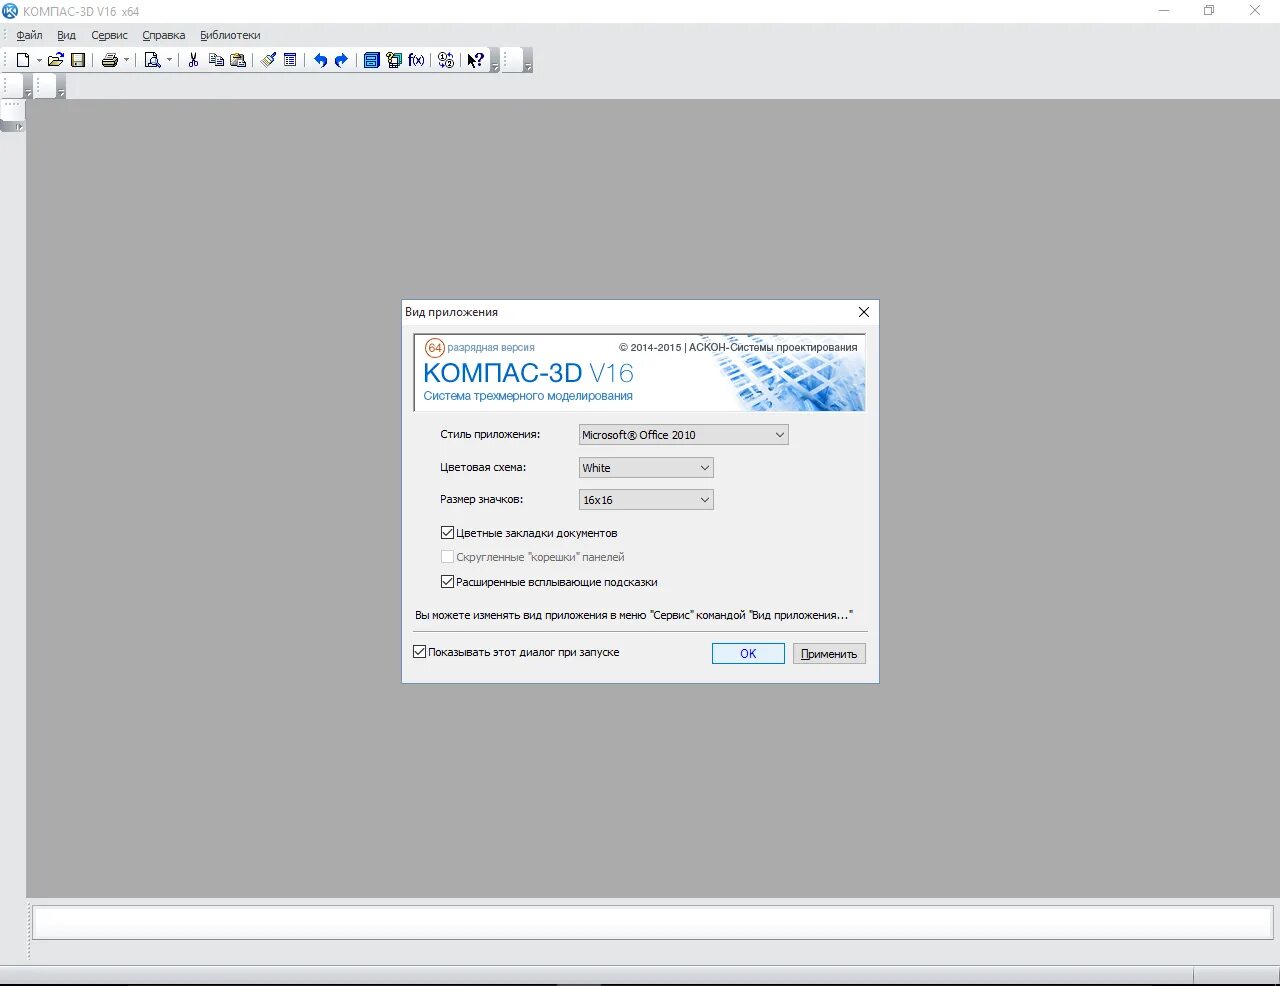The width and height of the screenshot is (1280, 986).
Task: Undo with the blue left arrow
Action: (x=320, y=60)
